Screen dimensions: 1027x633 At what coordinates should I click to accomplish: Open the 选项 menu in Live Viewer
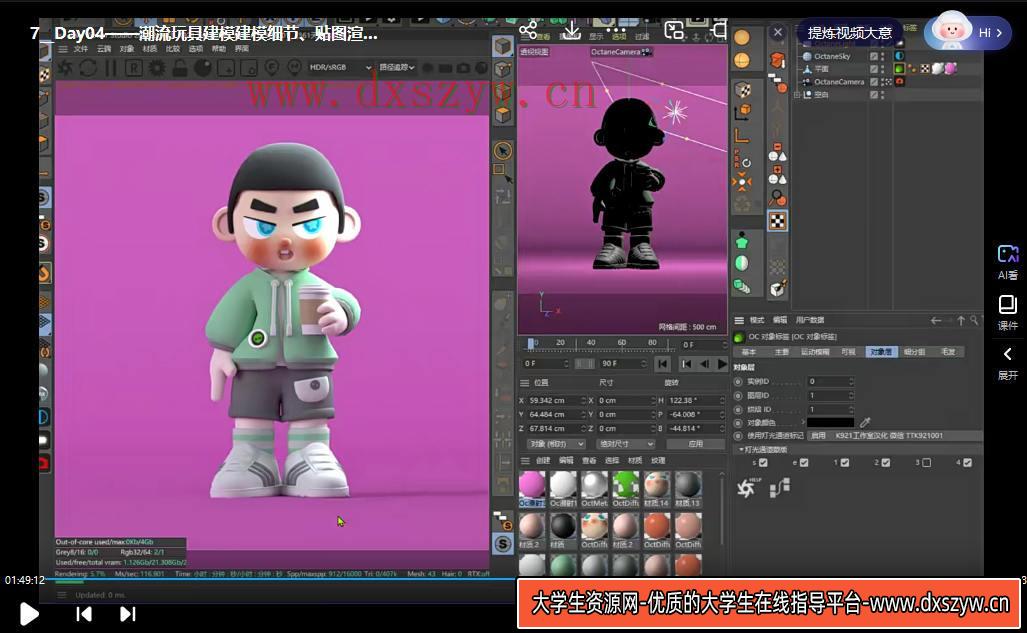196,49
